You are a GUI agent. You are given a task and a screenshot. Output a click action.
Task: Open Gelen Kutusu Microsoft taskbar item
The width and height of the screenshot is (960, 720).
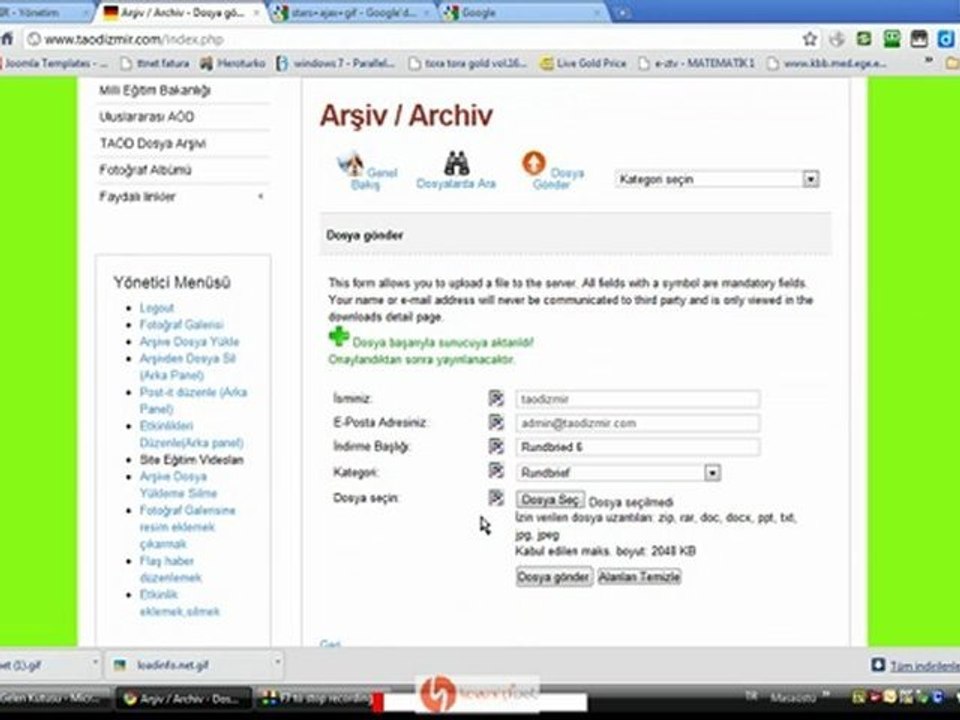coord(54,698)
